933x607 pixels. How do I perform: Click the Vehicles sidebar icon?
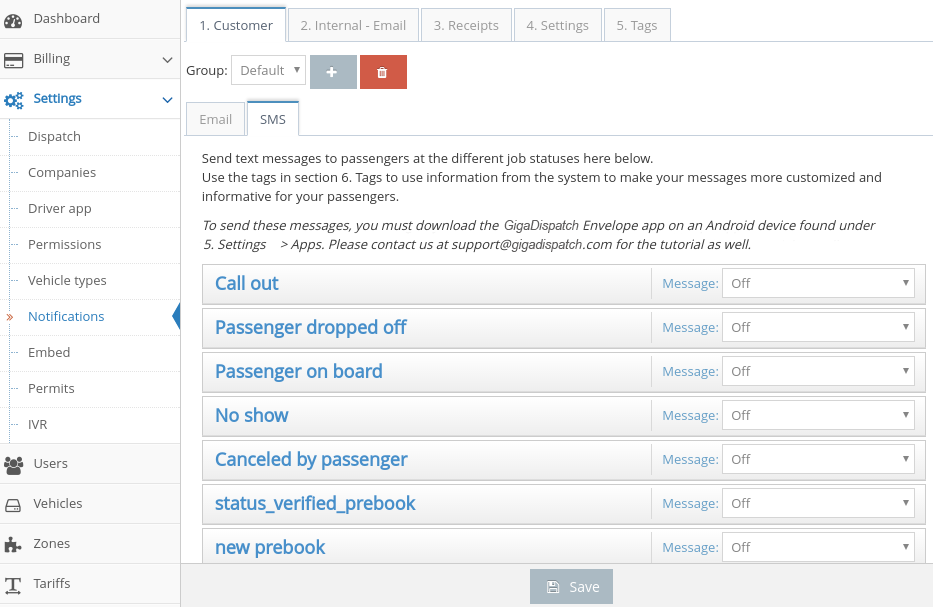click(x=13, y=504)
